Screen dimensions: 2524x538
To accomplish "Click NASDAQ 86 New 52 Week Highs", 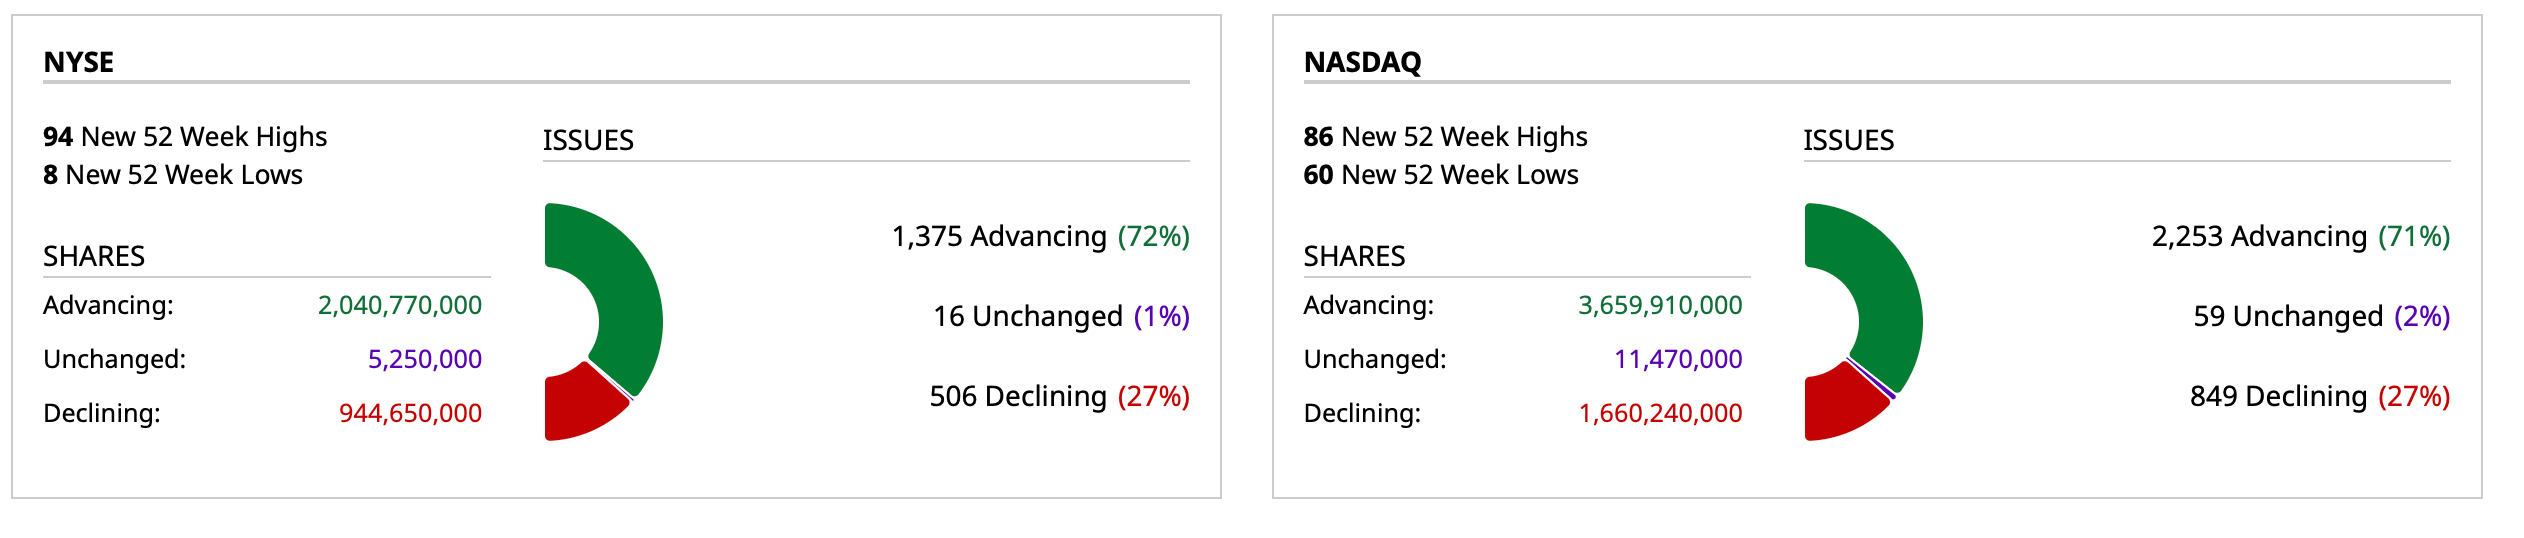I will (x=1445, y=136).
